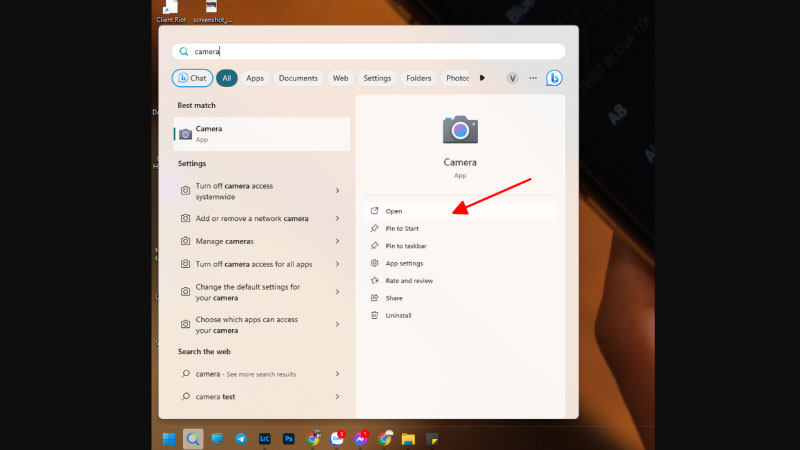Click the Windows Start button
The width and height of the screenshot is (800, 450).
[x=168, y=438]
